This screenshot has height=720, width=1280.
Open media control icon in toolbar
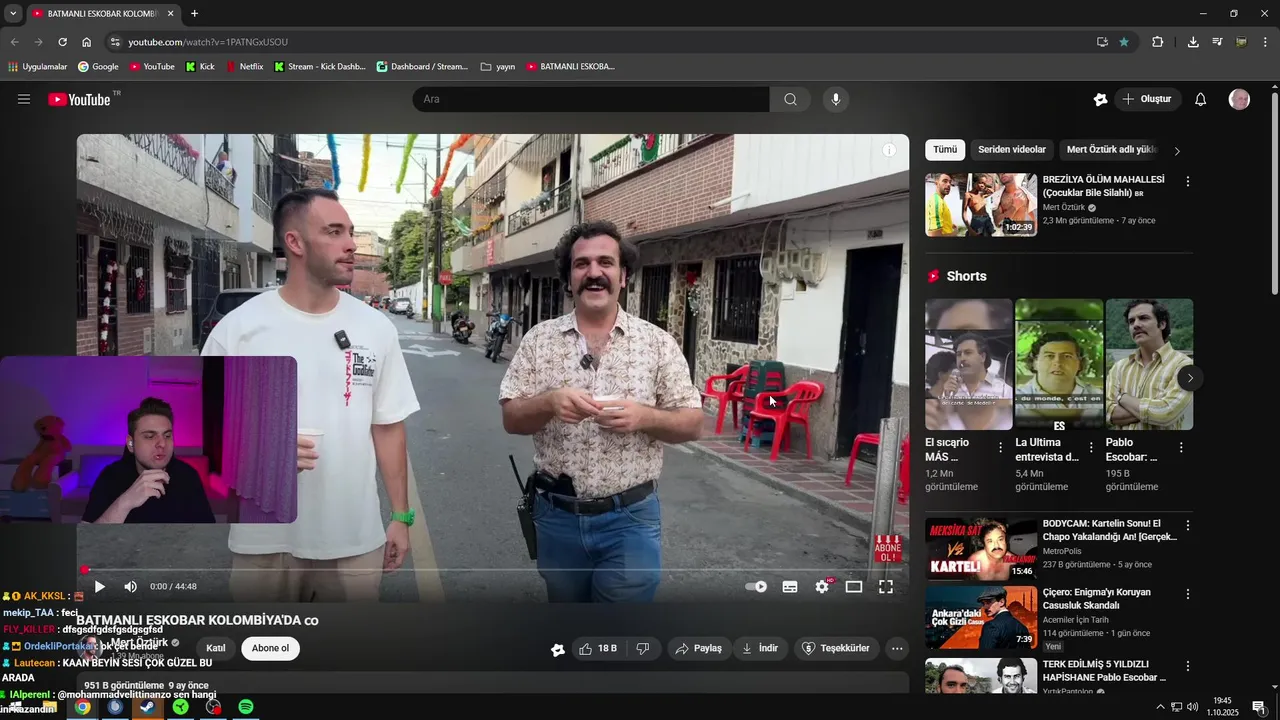1217,42
